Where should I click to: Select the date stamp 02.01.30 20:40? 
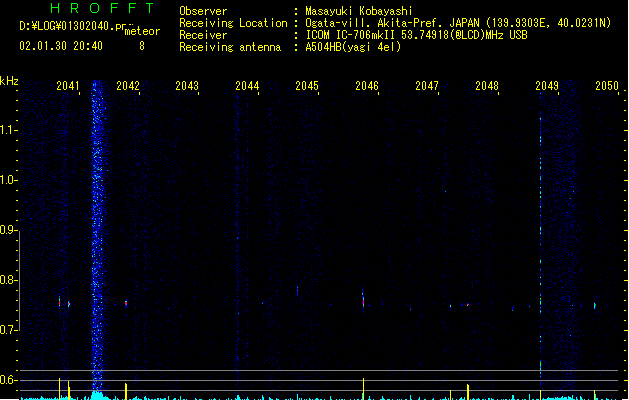(x=61, y=46)
